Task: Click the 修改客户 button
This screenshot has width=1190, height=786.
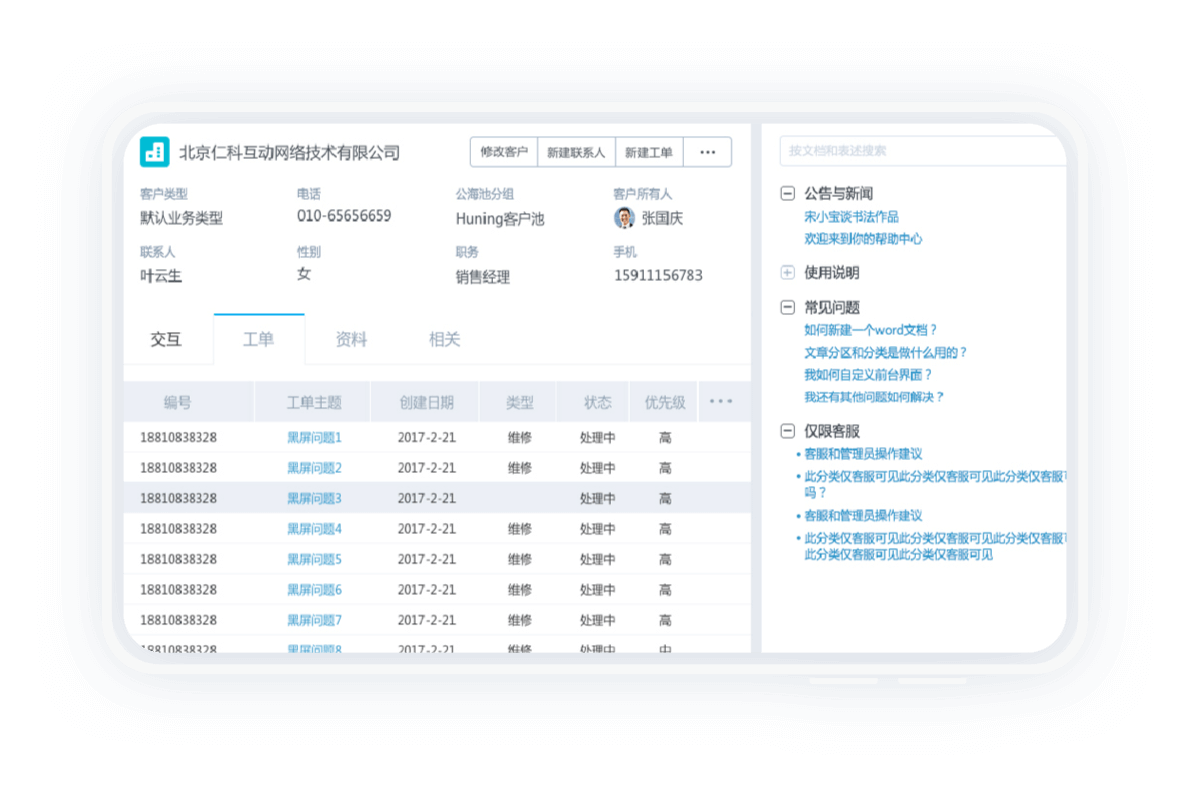Action: tap(504, 152)
